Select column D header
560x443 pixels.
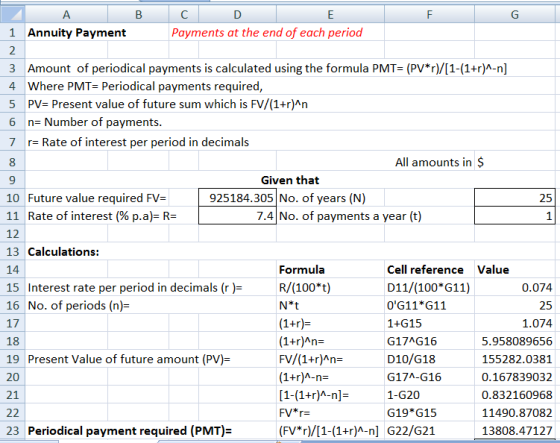point(238,14)
